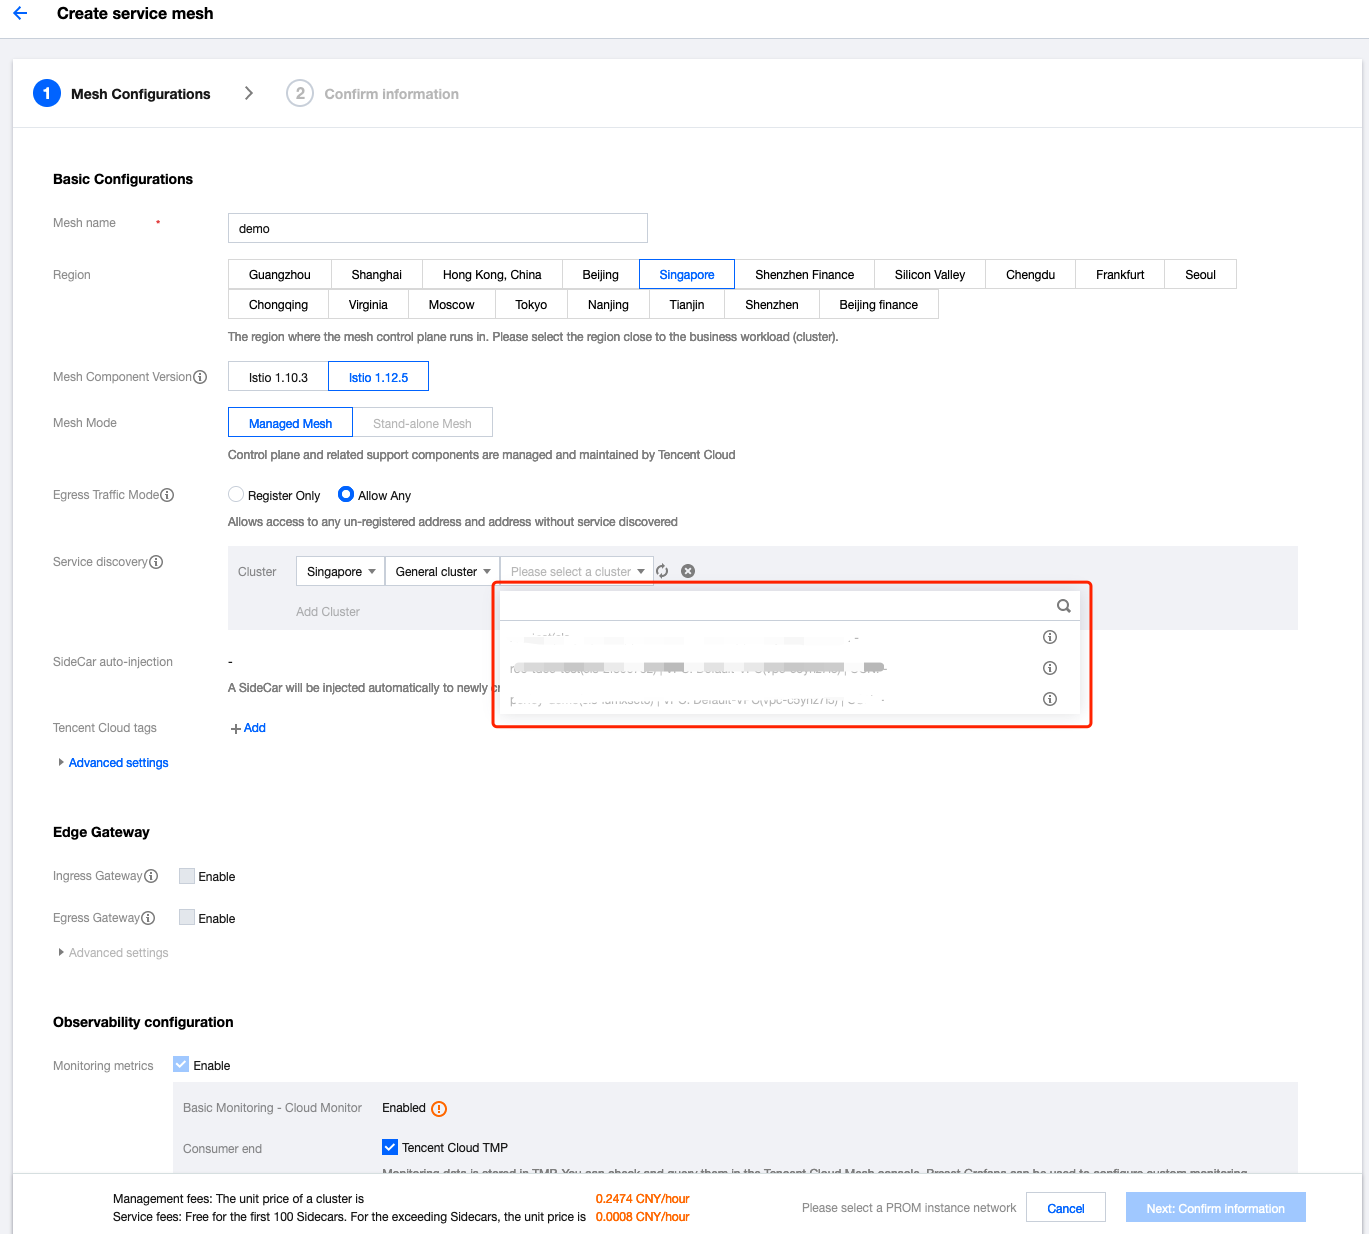Click the Cancel button
This screenshot has width=1369, height=1234.
pos(1065,1208)
